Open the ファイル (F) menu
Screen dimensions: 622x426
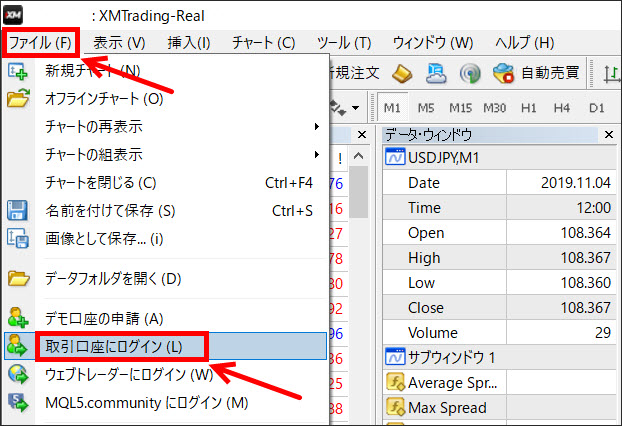(40, 42)
